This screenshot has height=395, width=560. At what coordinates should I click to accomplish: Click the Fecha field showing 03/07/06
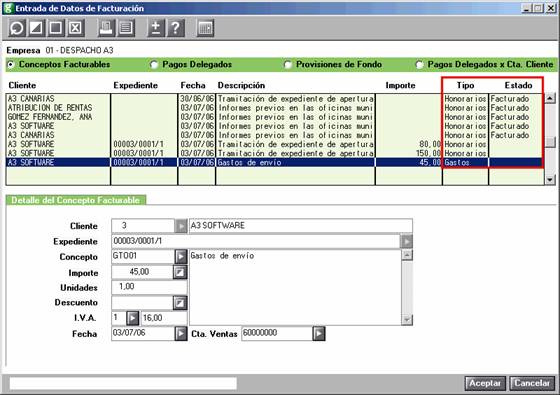(143, 334)
